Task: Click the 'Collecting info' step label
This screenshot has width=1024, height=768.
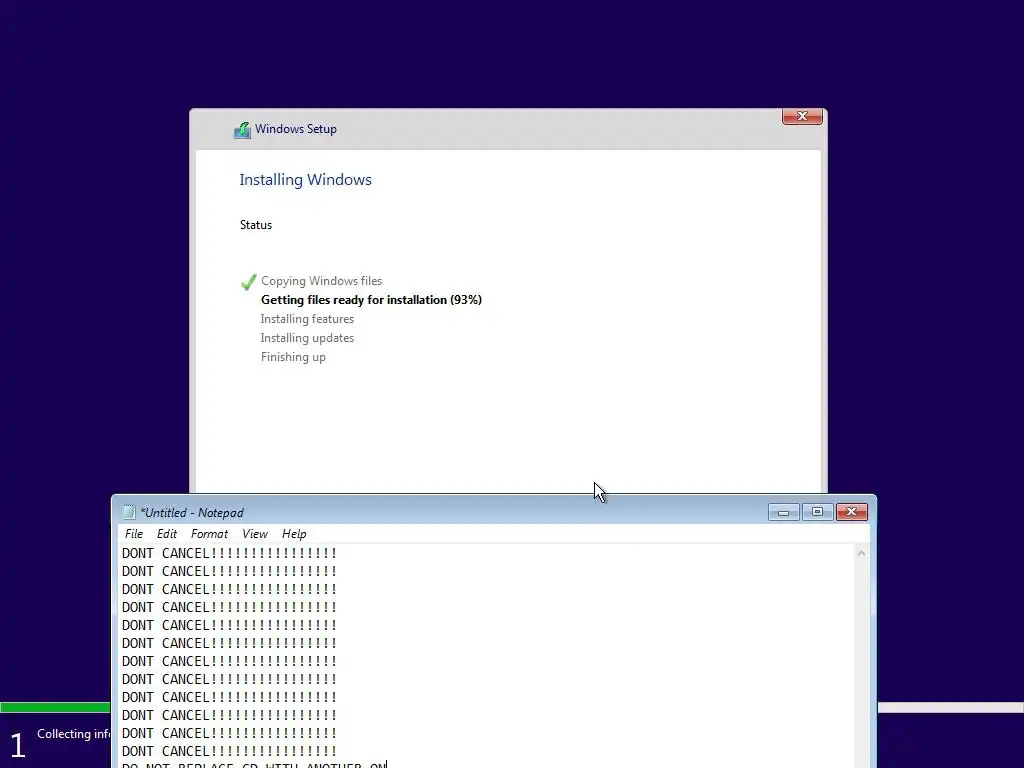Action: click(74, 734)
